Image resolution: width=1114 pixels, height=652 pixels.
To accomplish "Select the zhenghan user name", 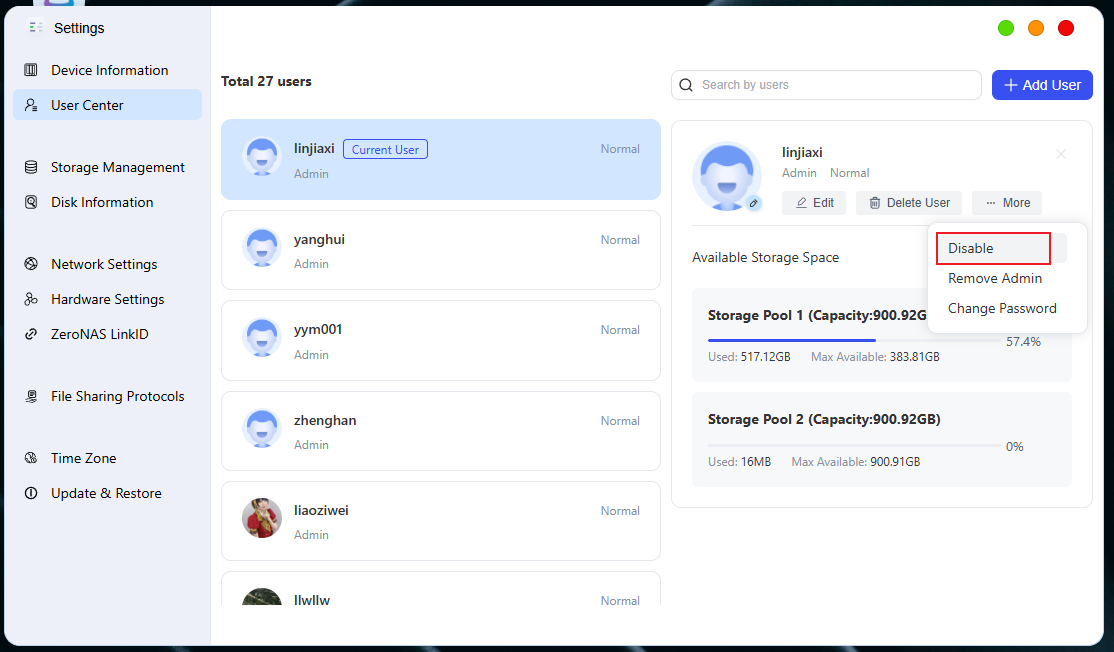I will (x=325, y=420).
